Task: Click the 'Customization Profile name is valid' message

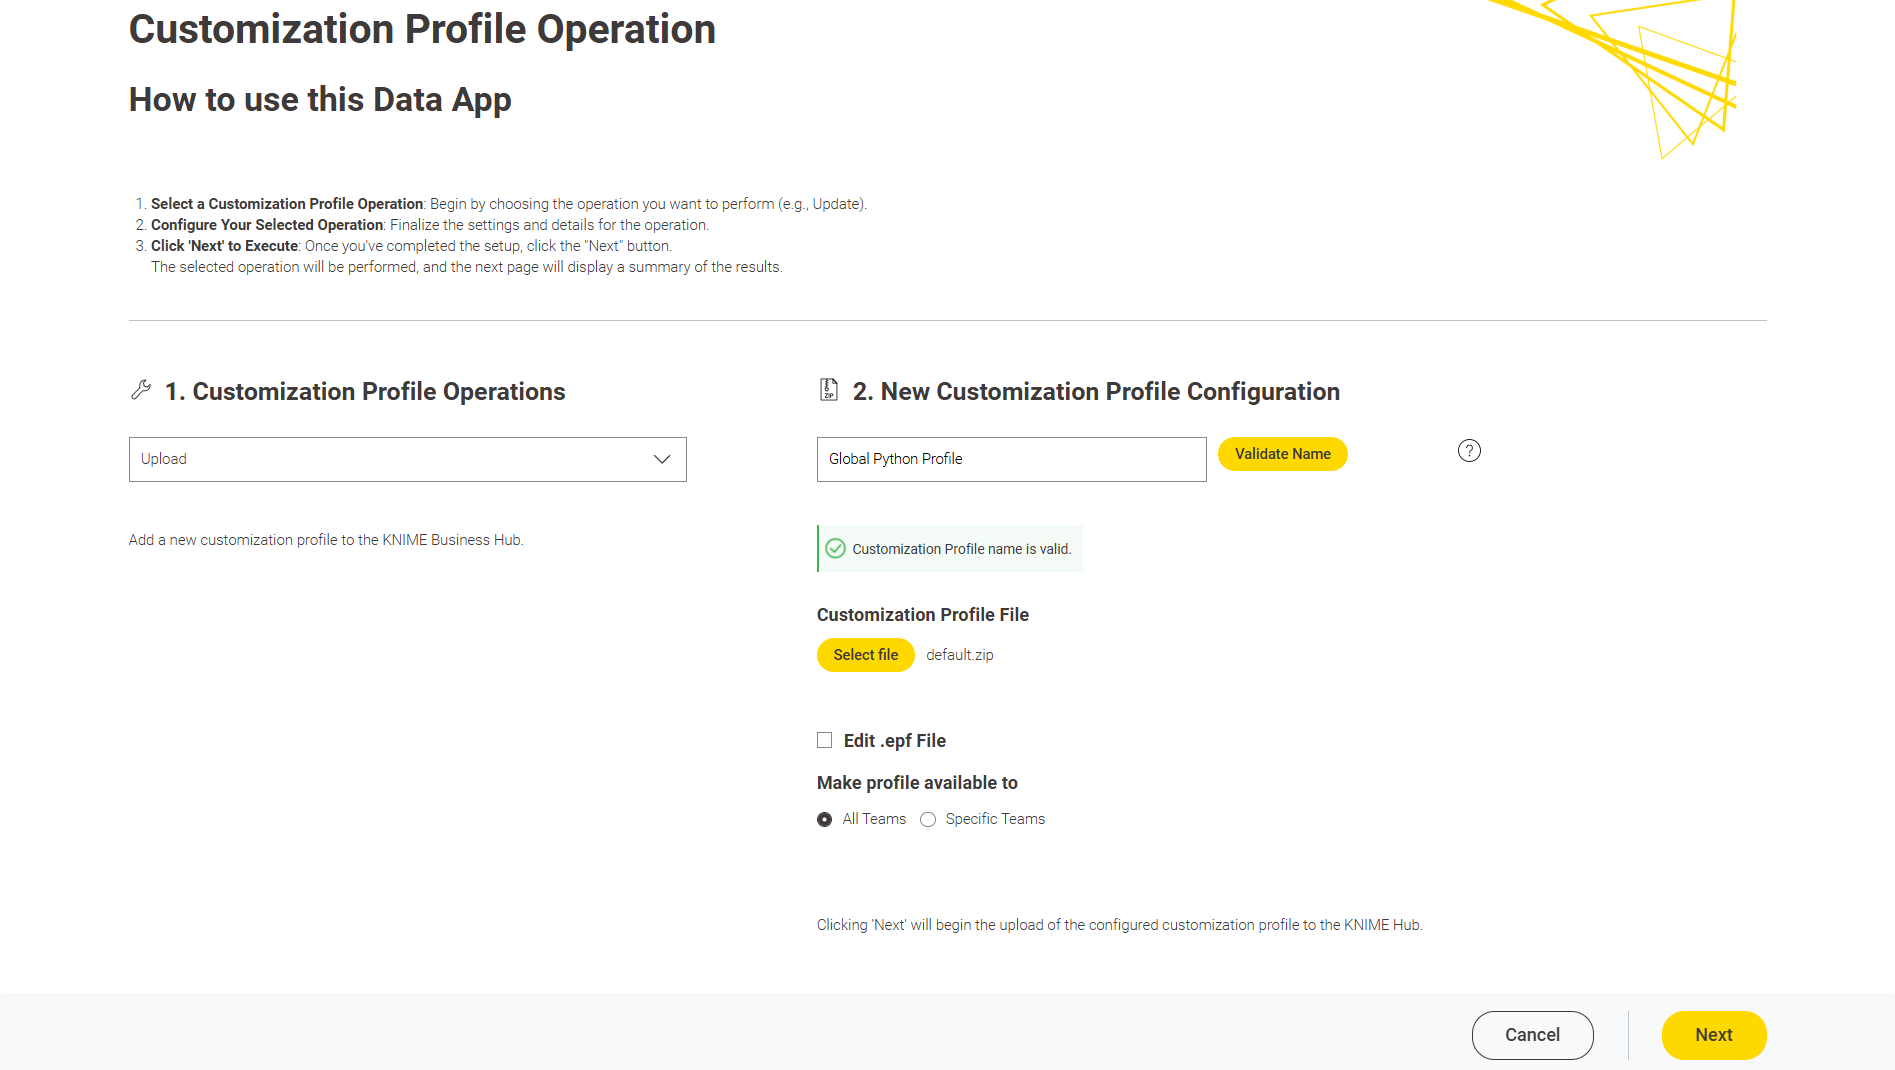Action: [960, 549]
